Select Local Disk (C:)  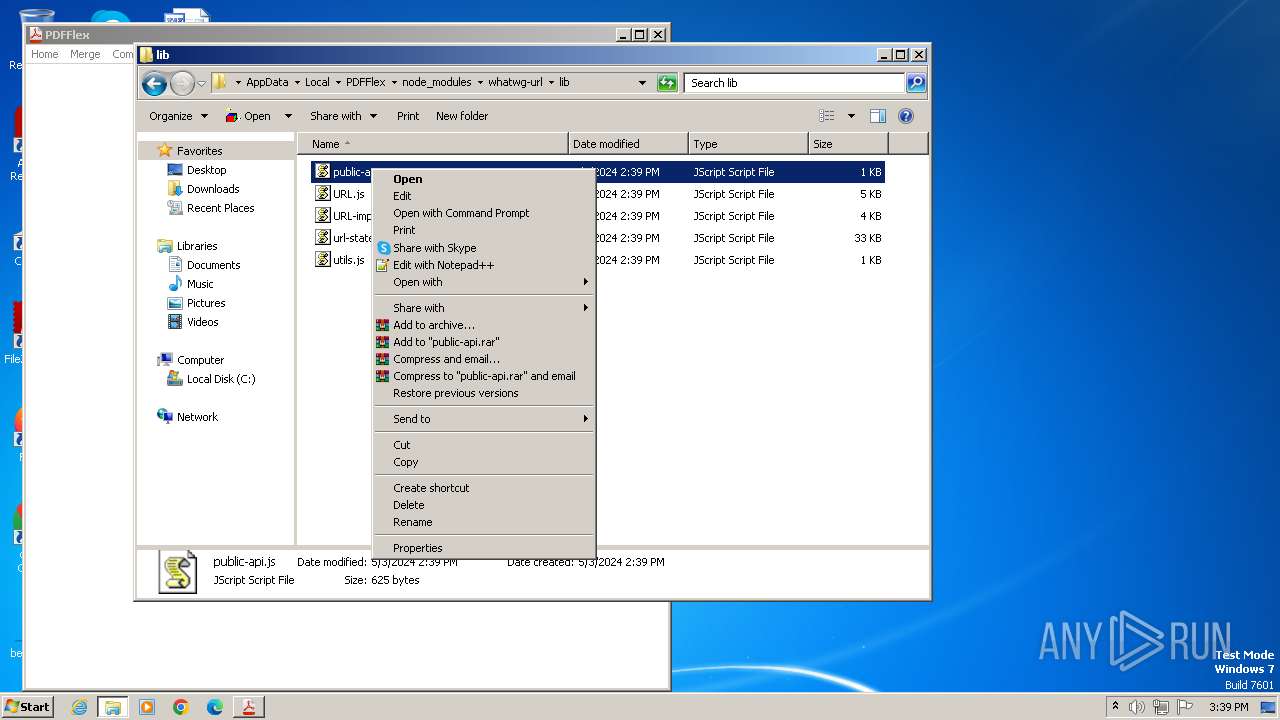point(220,379)
